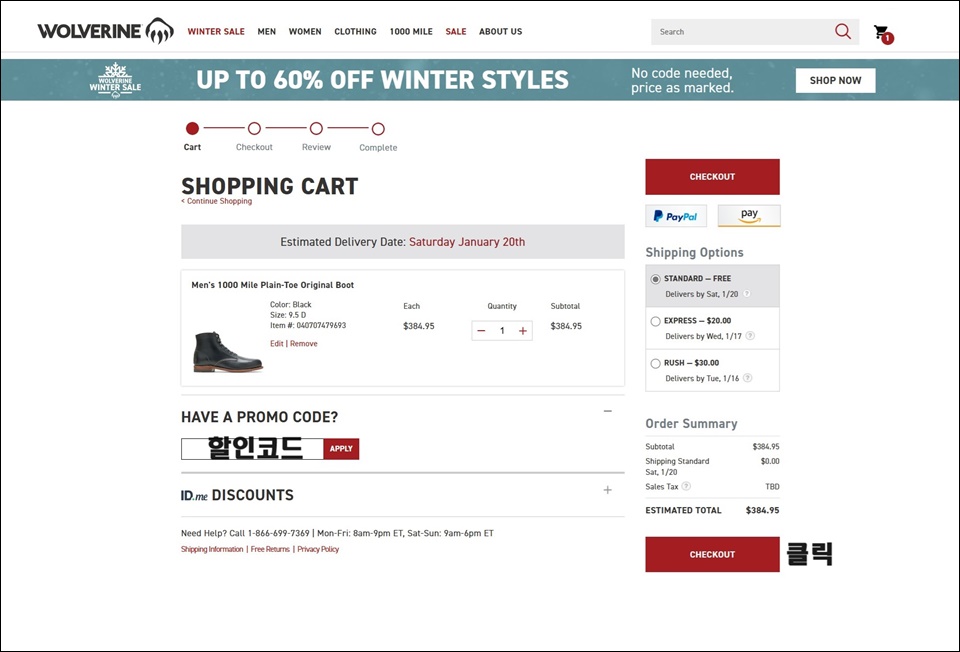Collapse the Have a Promo Code section
The width and height of the screenshot is (960, 652).
point(607,411)
